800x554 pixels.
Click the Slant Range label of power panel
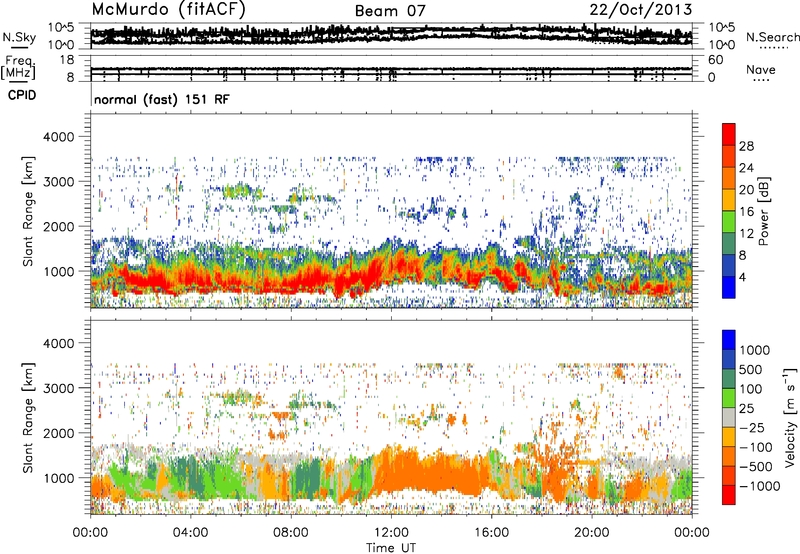28,211
